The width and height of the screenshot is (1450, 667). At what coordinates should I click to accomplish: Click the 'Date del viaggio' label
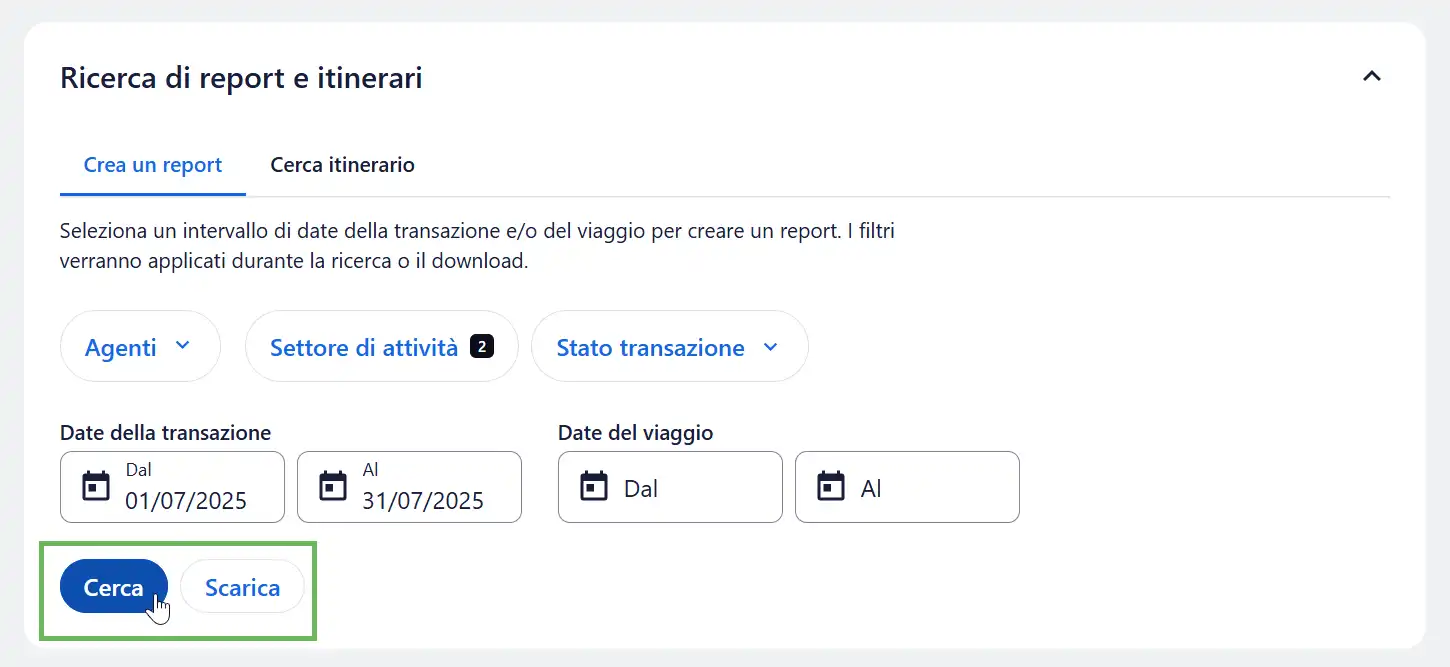635,433
